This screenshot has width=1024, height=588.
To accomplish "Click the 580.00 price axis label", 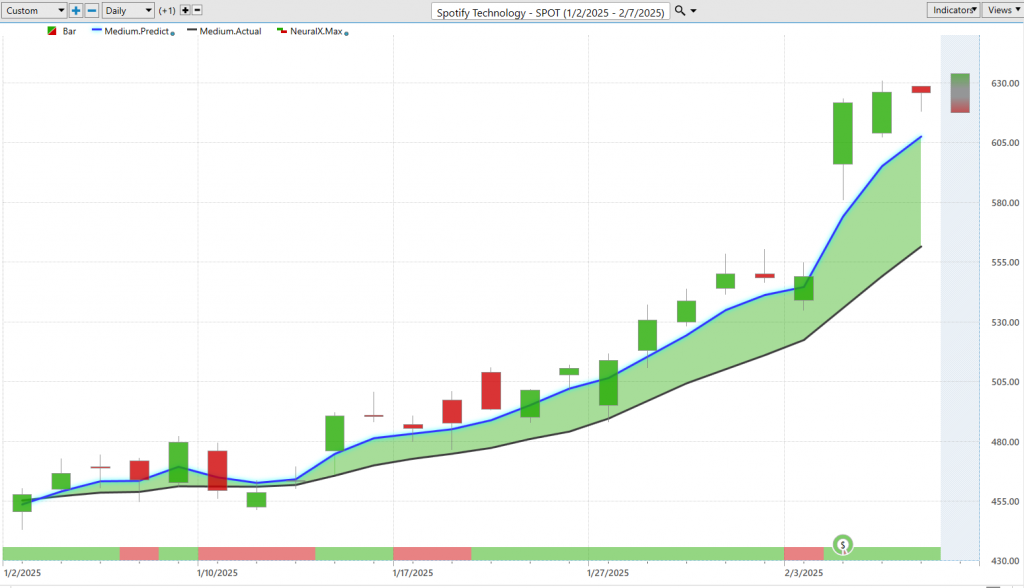I will (1005, 203).
